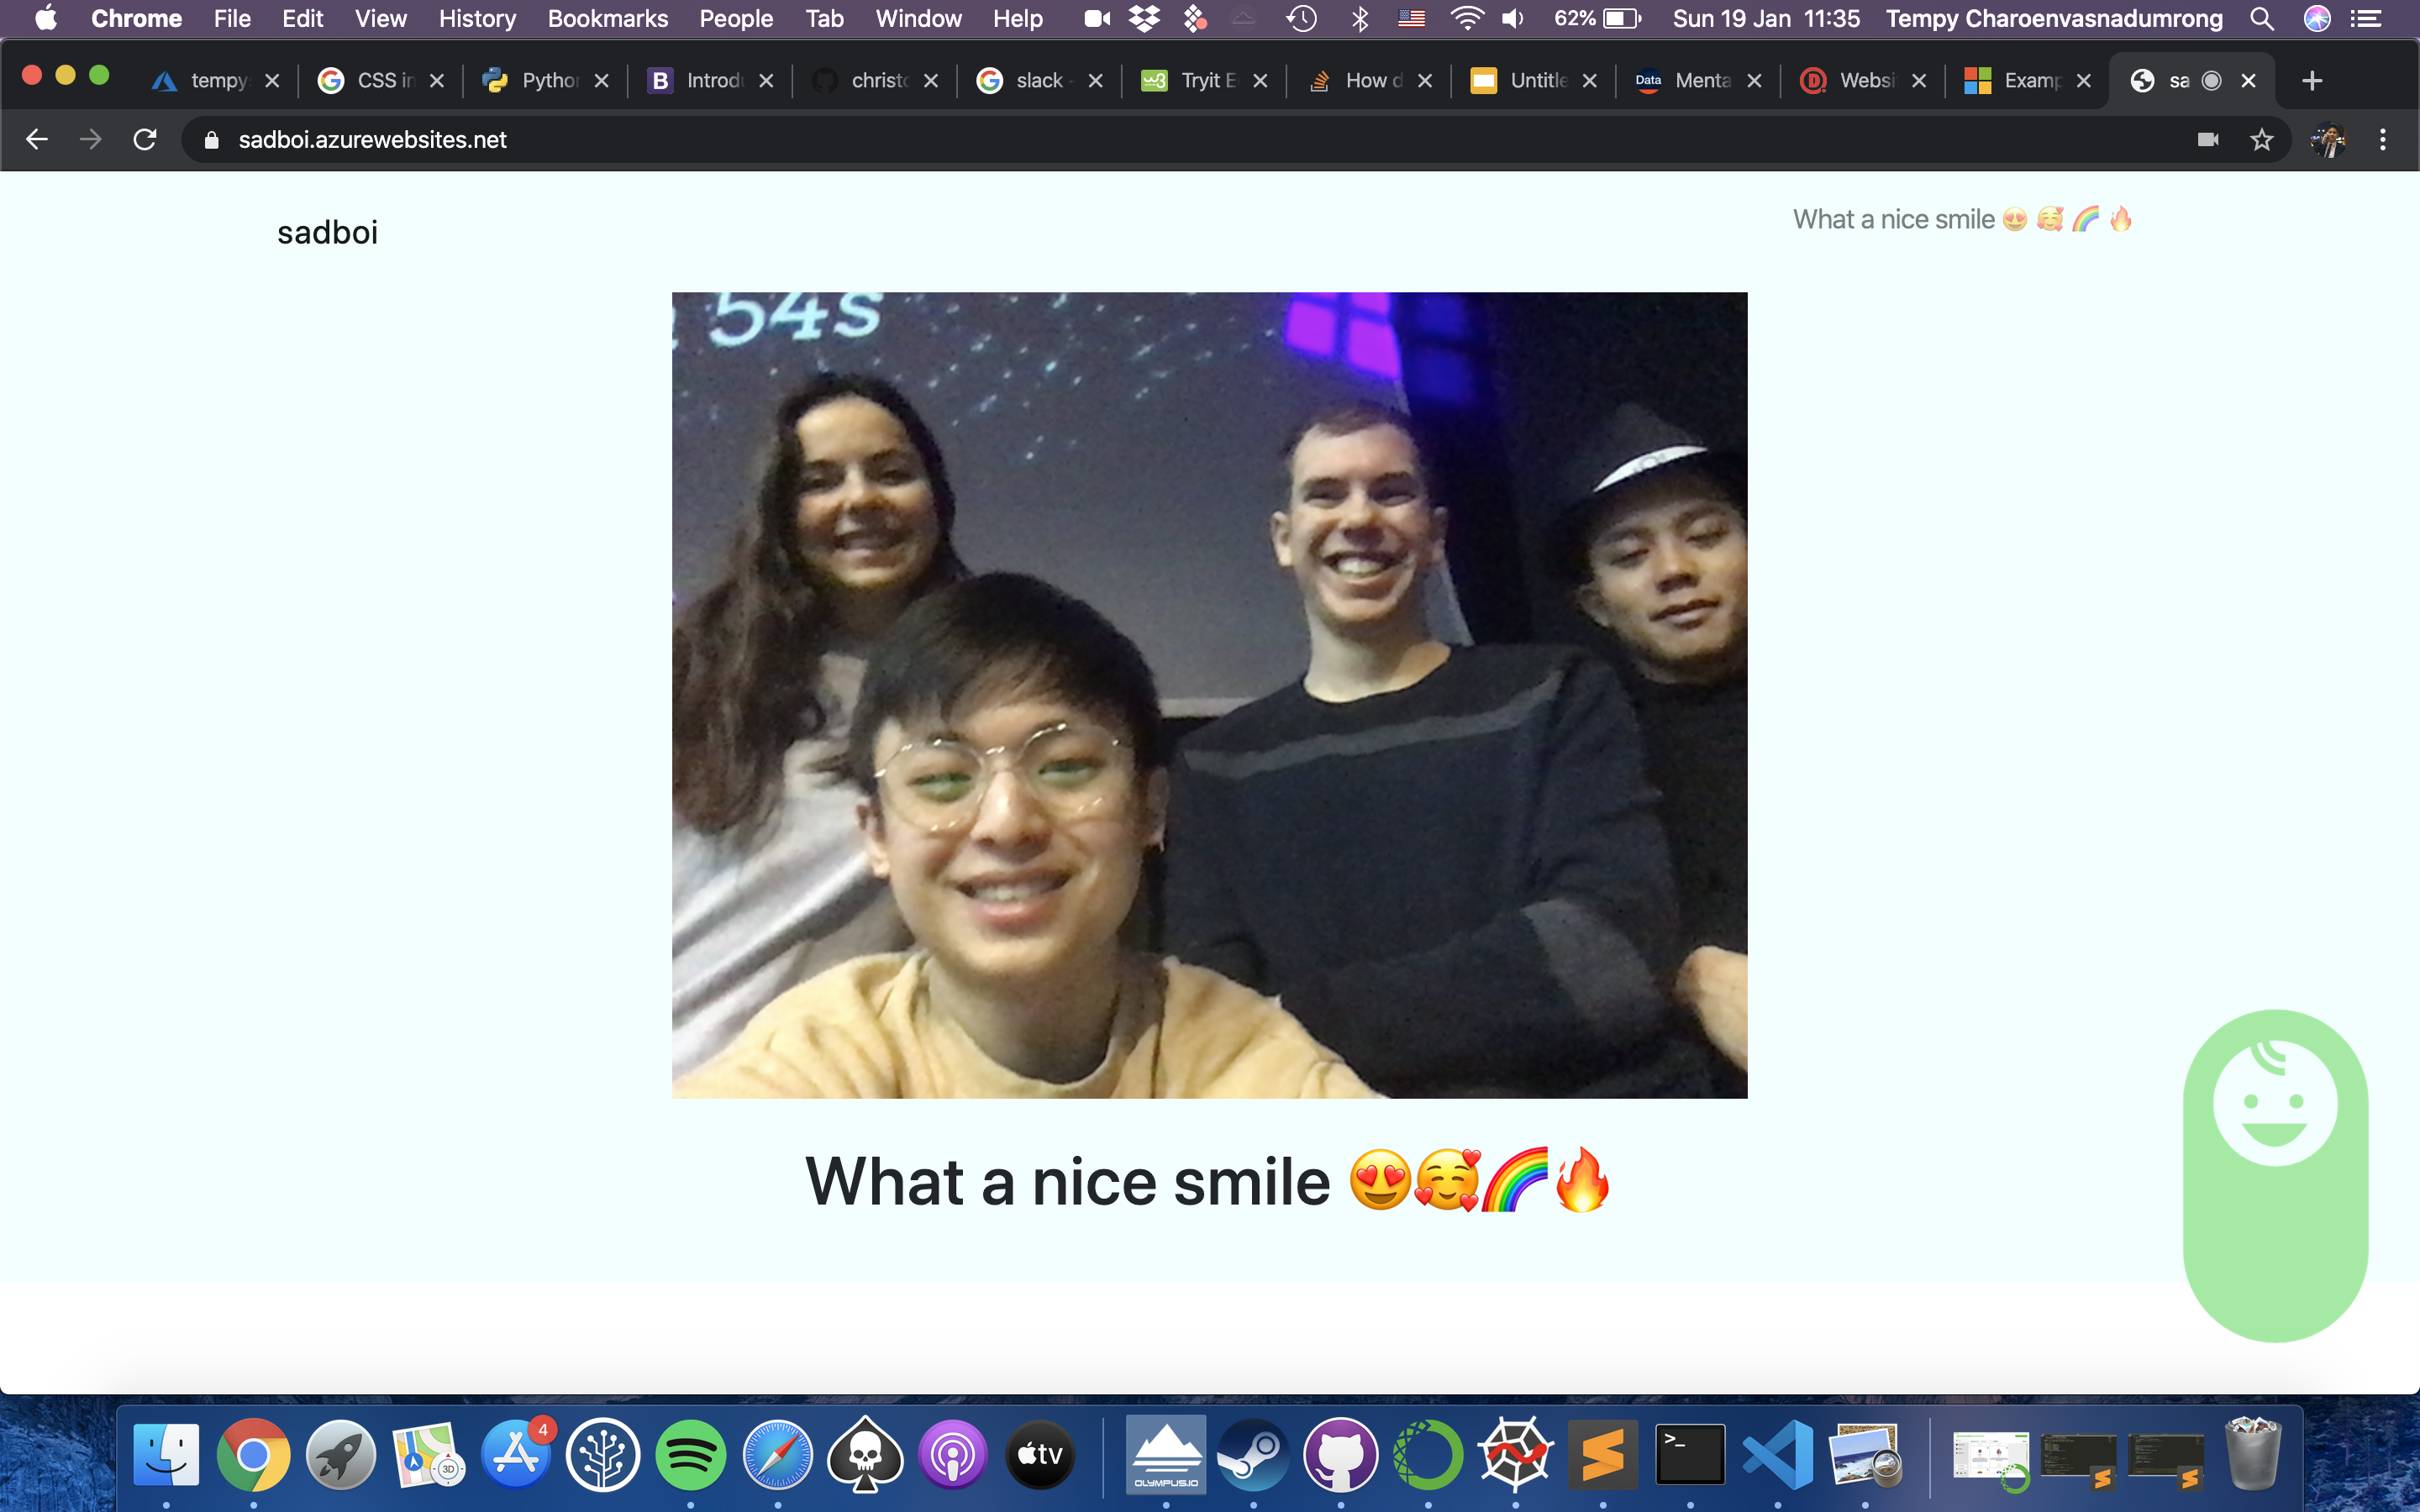
Task: Go back to the previous page
Action: pyautogui.click(x=37, y=140)
